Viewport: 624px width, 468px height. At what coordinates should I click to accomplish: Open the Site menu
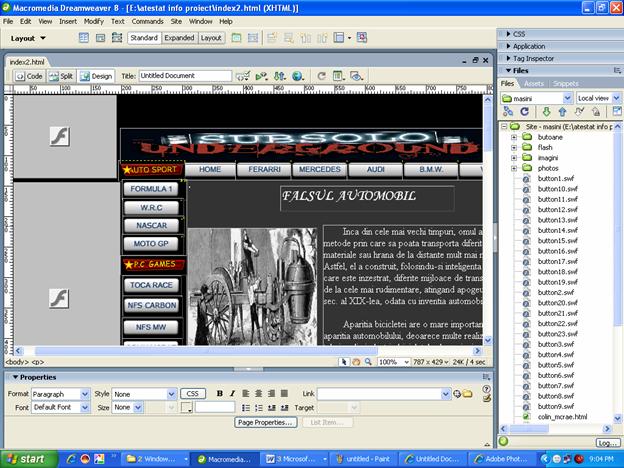(176, 21)
